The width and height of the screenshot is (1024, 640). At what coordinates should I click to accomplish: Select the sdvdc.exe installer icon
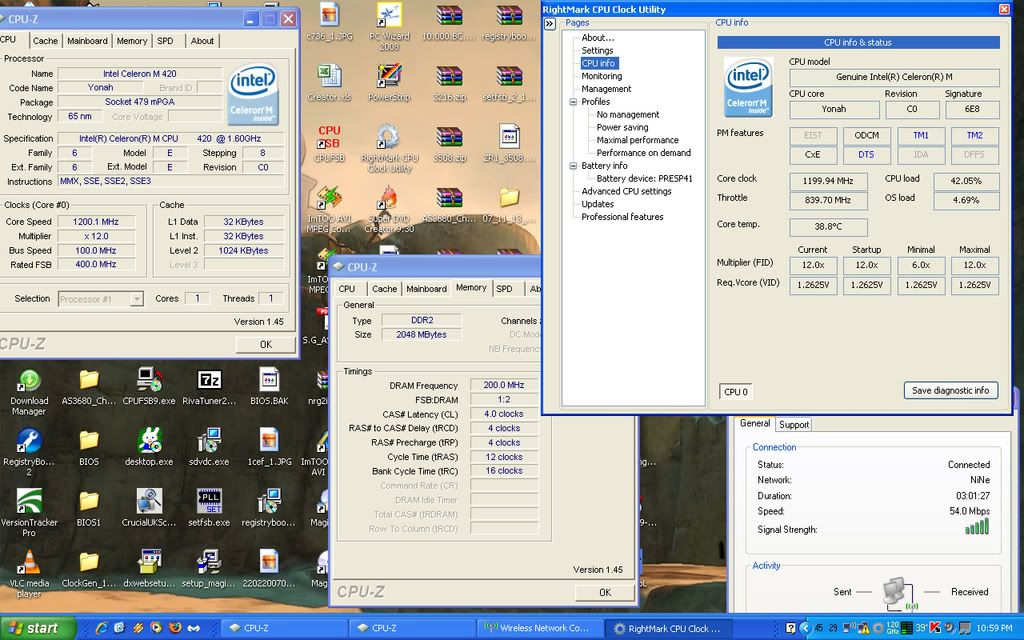coord(209,447)
